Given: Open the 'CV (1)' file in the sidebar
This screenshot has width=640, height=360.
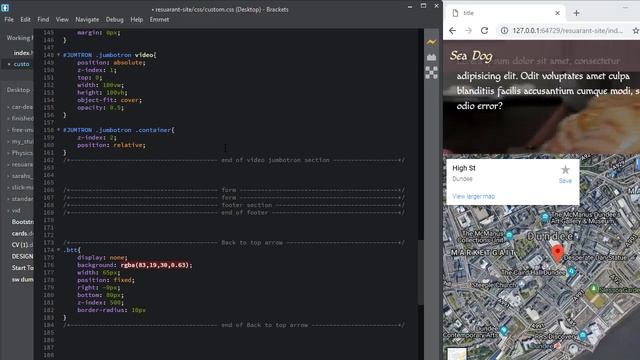Looking at the screenshot, I should tap(22, 245).
